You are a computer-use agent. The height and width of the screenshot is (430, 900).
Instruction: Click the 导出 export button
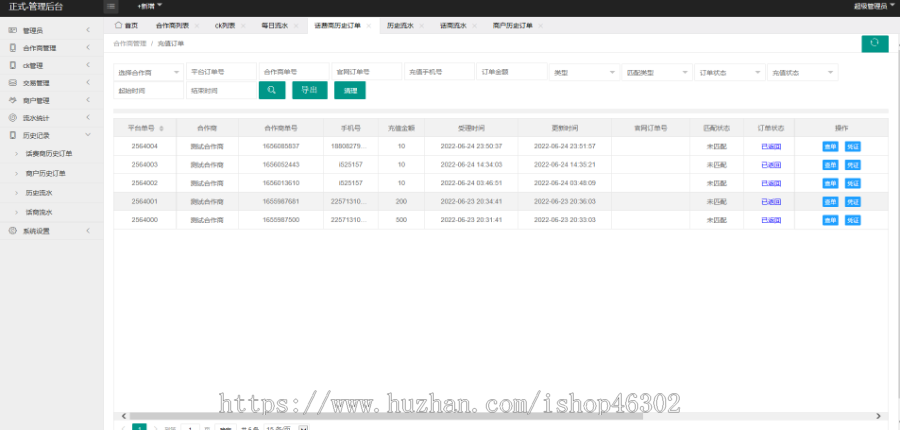310,90
